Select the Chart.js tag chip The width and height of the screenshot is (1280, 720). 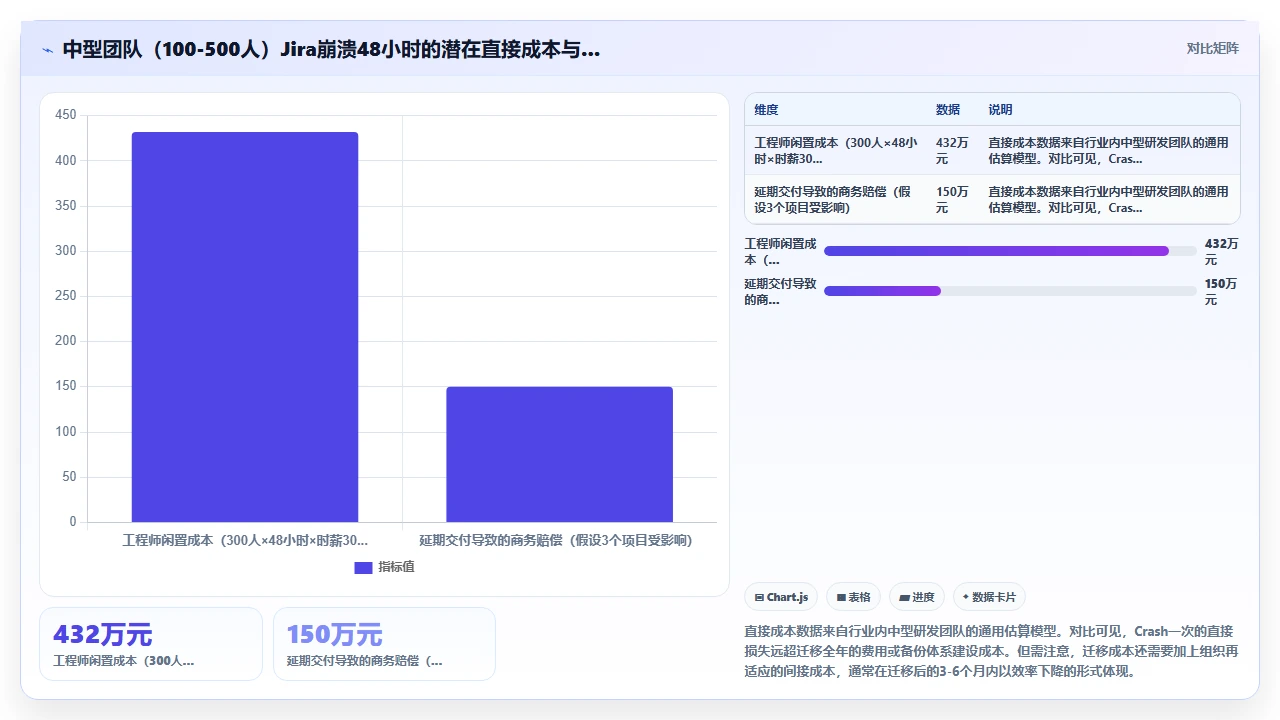pyautogui.click(x=781, y=597)
